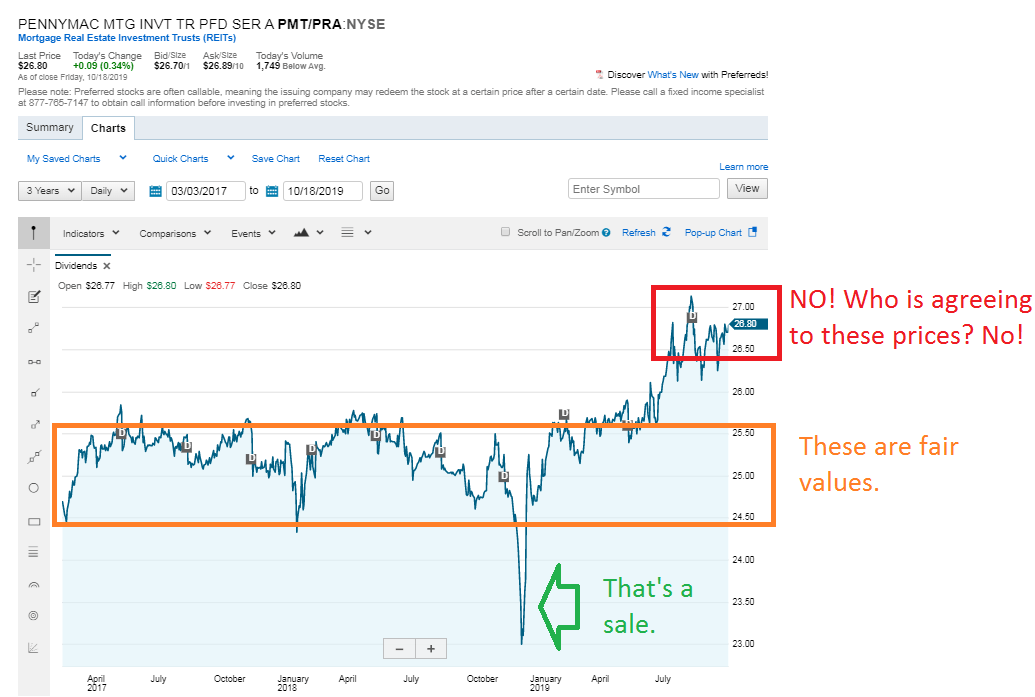Select the crosshair tool in chart sidebar
This screenshot has width=1035, height=697.
[33, 265]
